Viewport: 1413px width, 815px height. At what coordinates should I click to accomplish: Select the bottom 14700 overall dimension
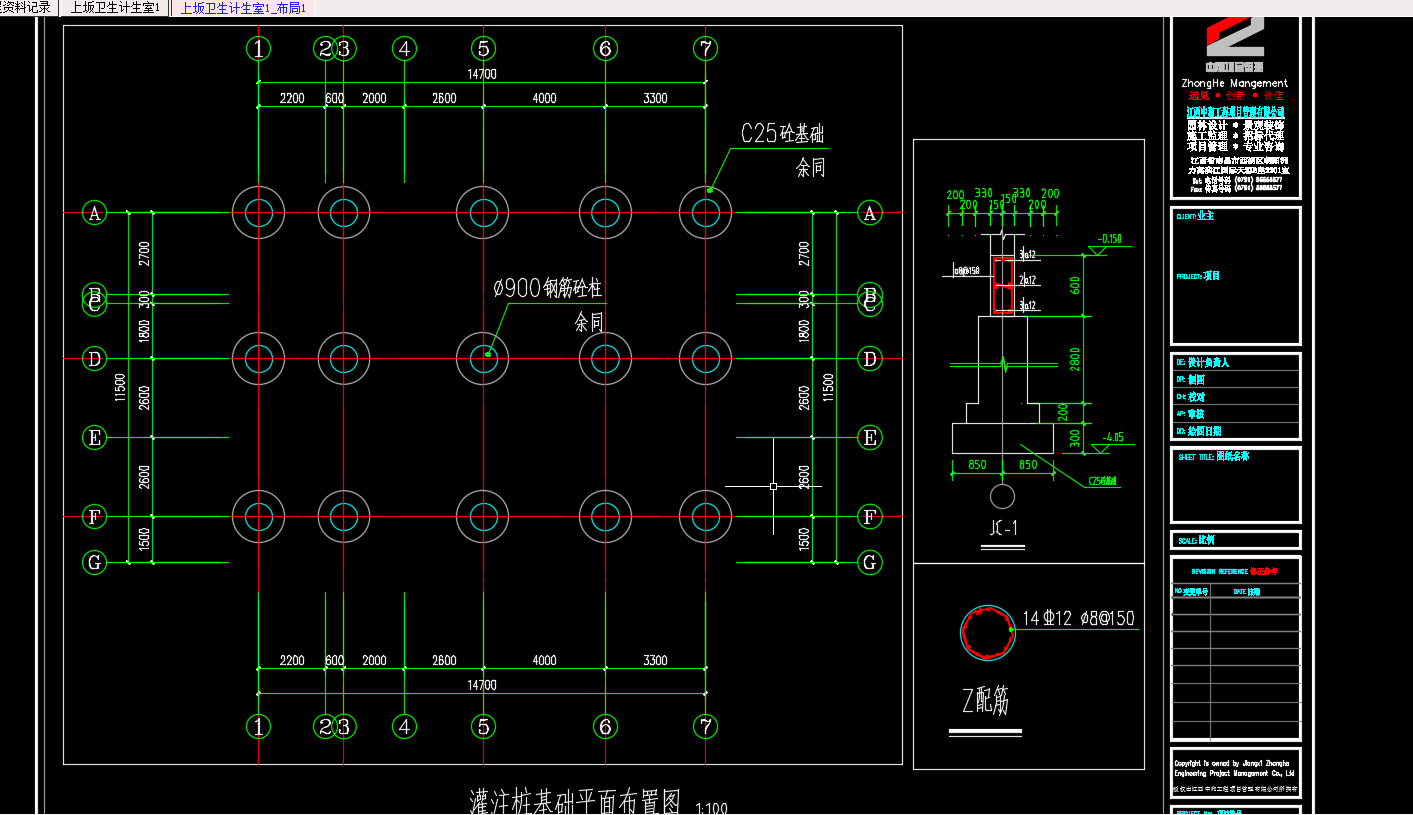(x=482, y=685)
